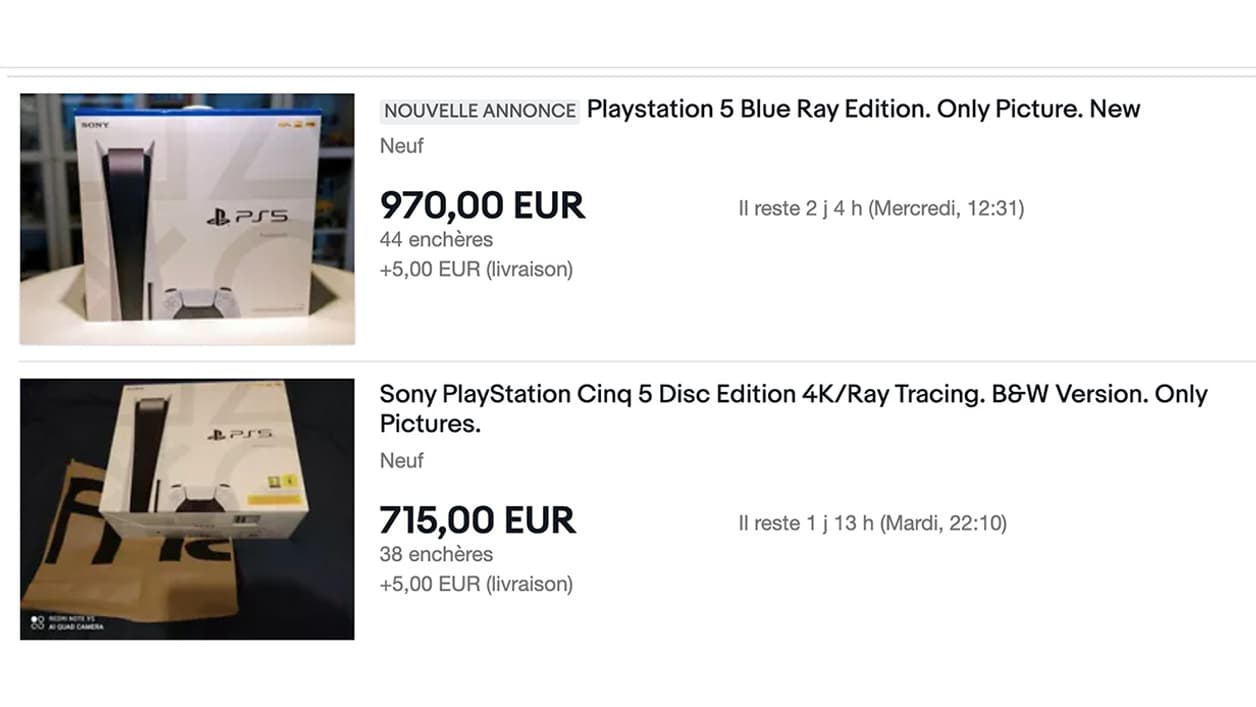Click 'Neuf' condition under the Disc Edition listing
This screenshot has height=707, width=1256.
point(402,461)
